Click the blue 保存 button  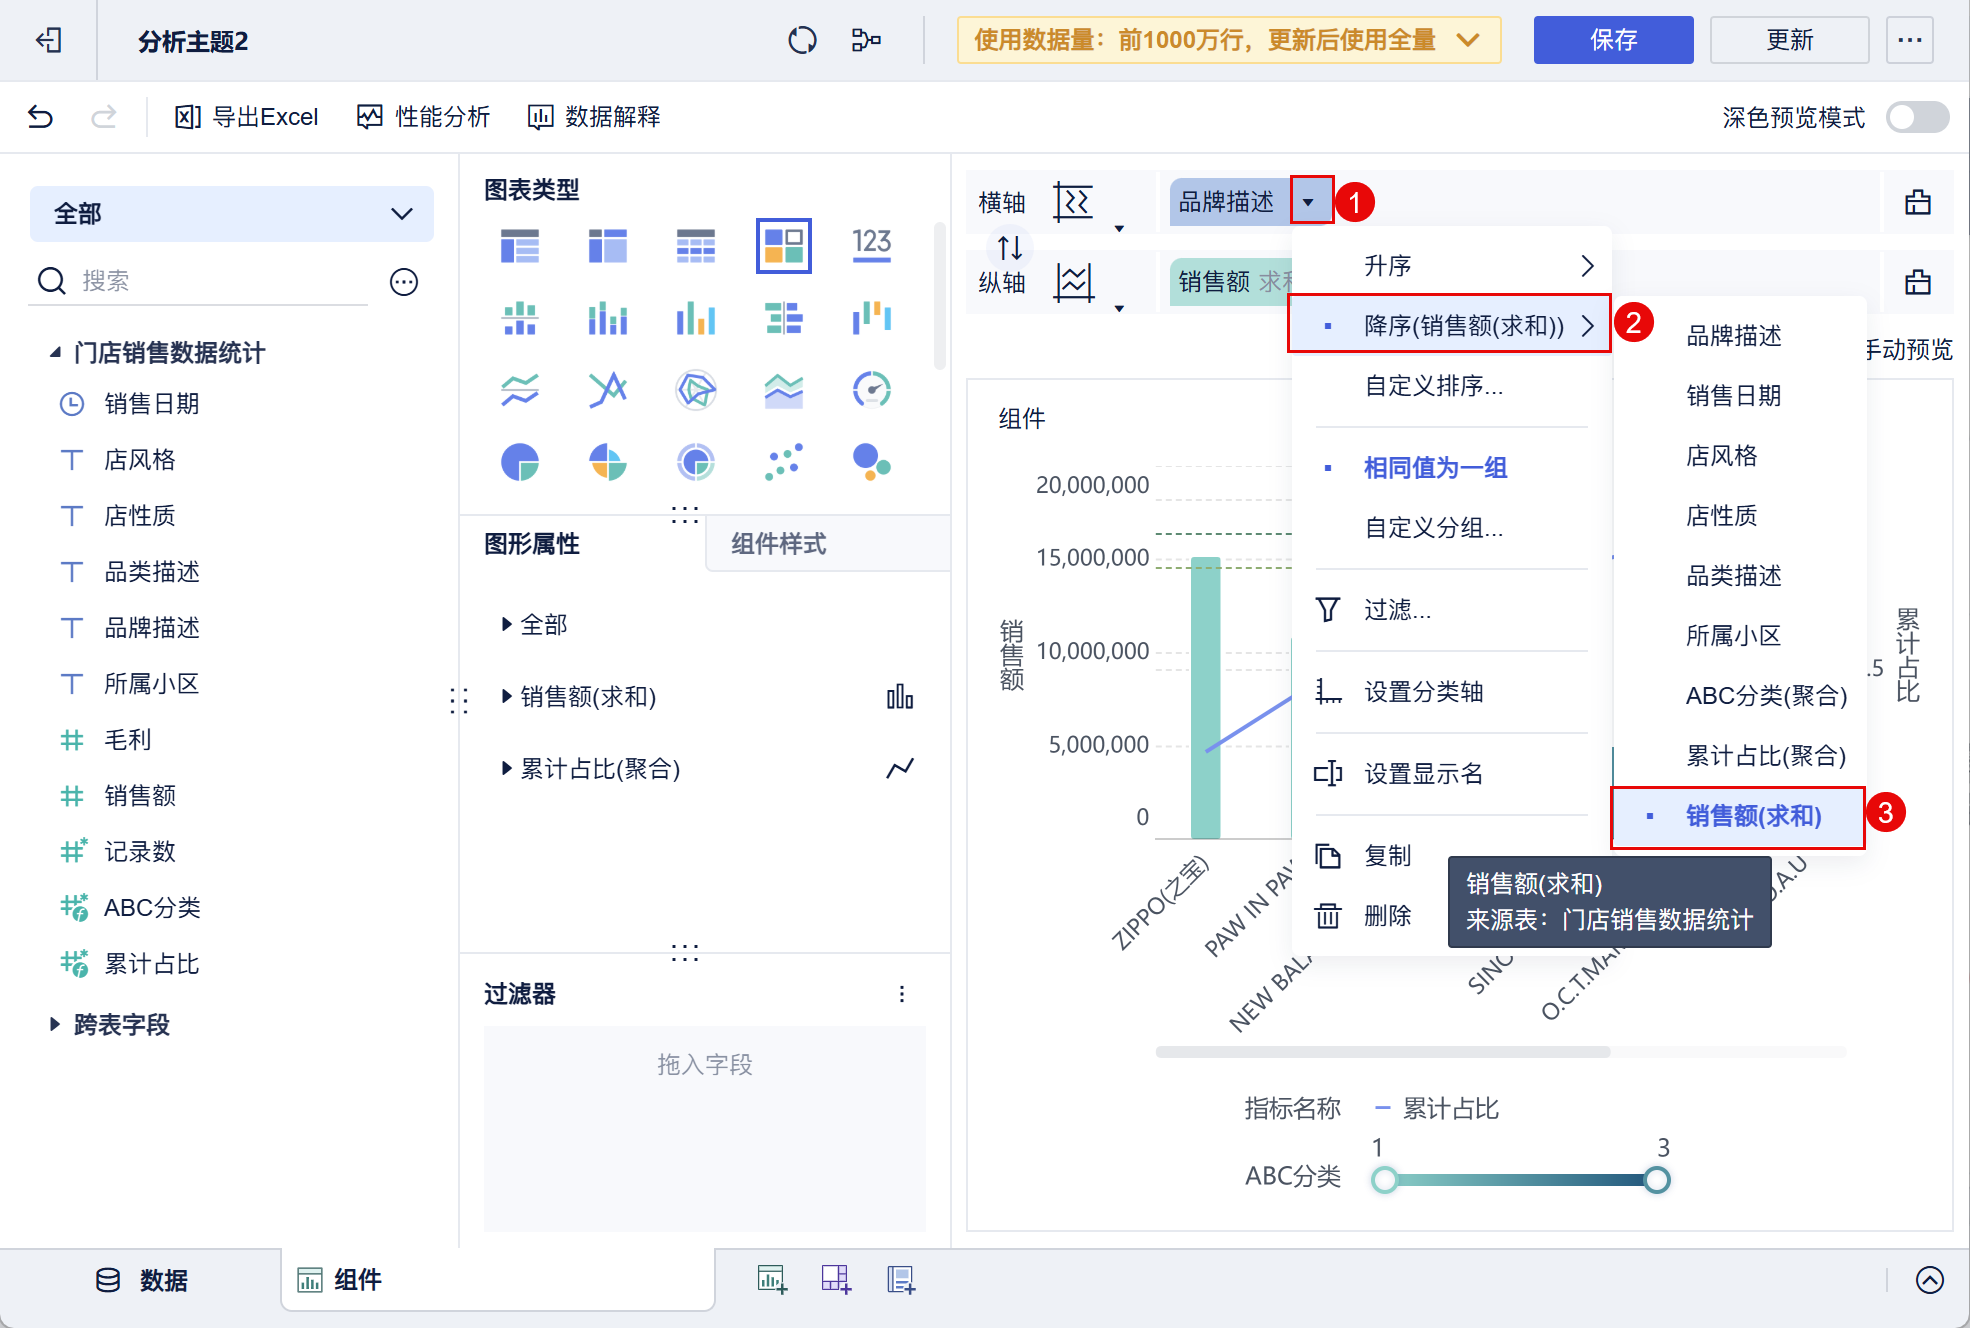(1612, 40)
